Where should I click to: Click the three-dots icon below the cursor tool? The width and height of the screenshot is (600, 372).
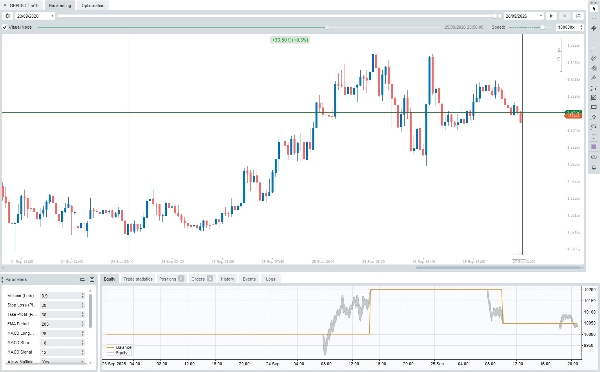pos(593,18)
